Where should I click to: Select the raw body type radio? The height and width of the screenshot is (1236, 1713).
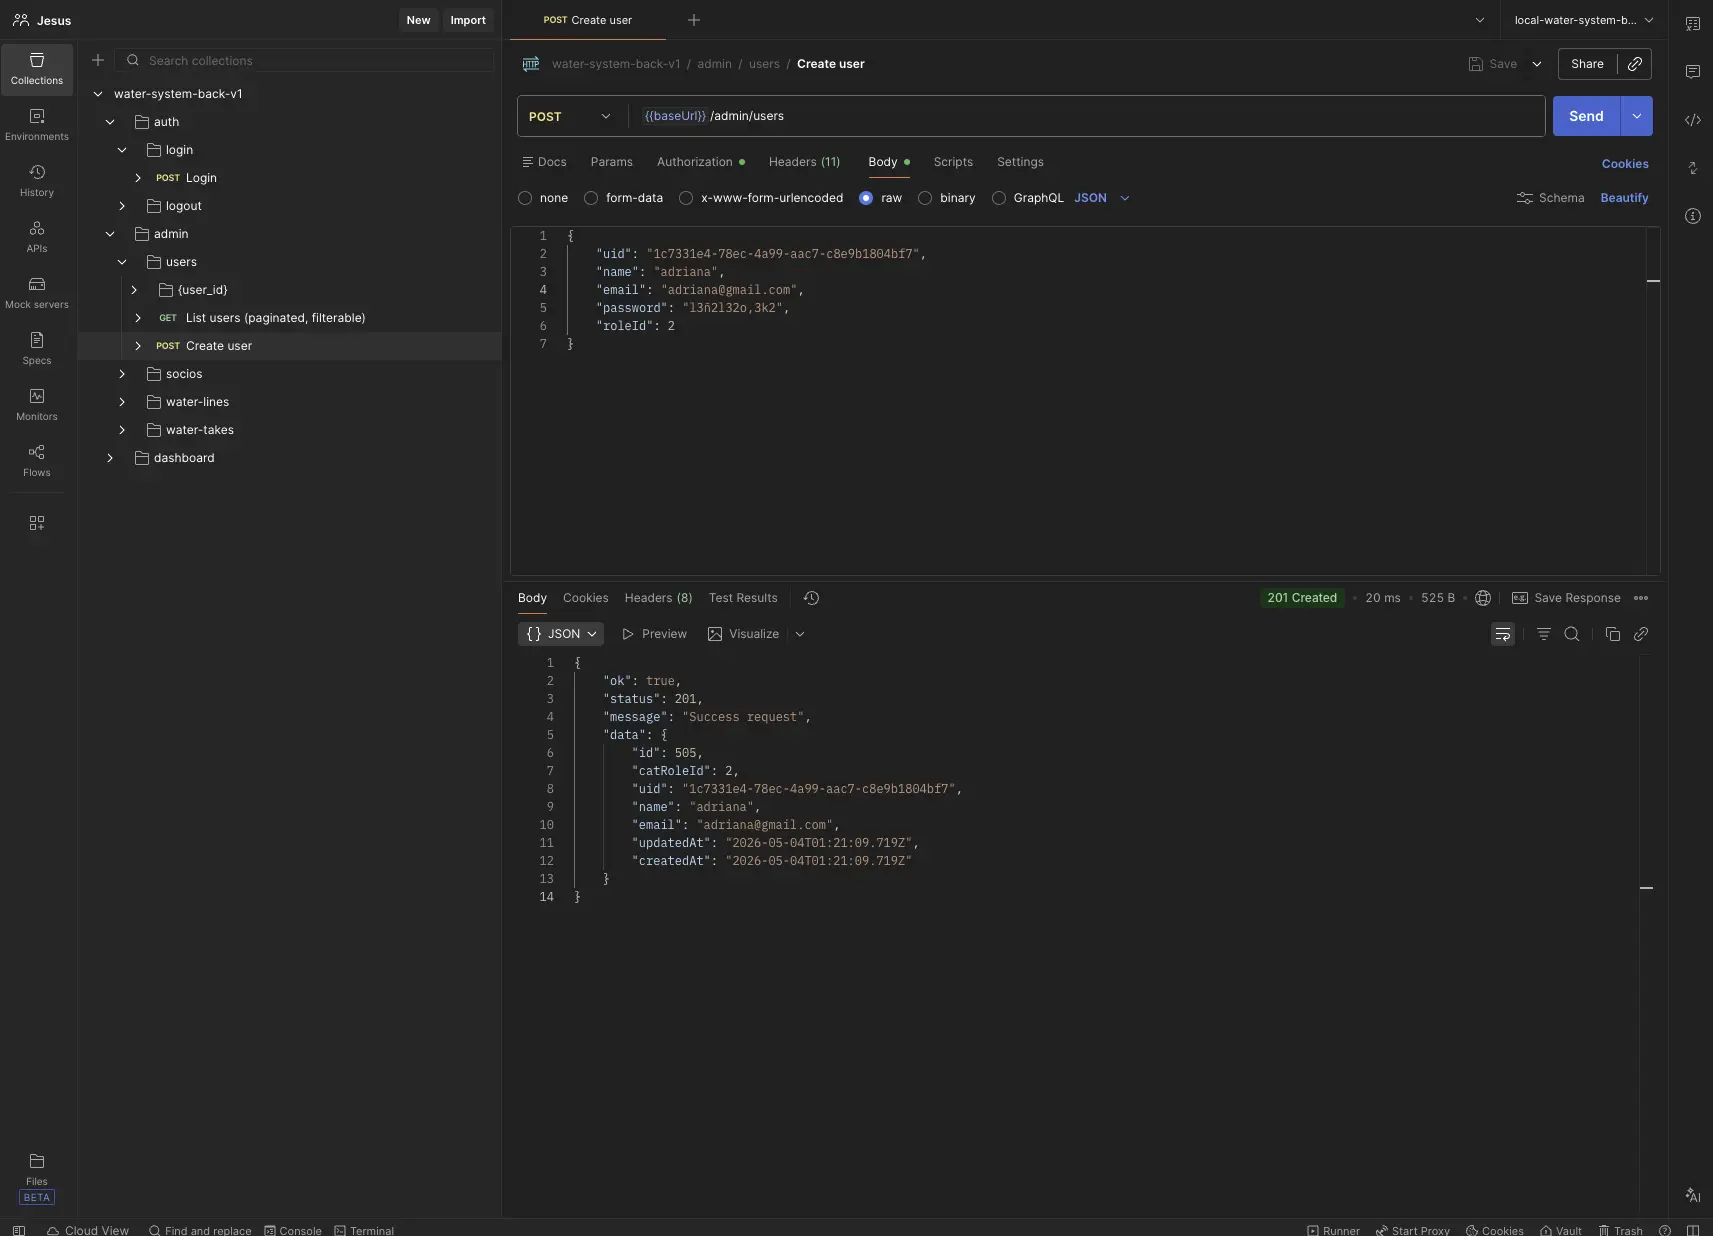pos(866,198)
